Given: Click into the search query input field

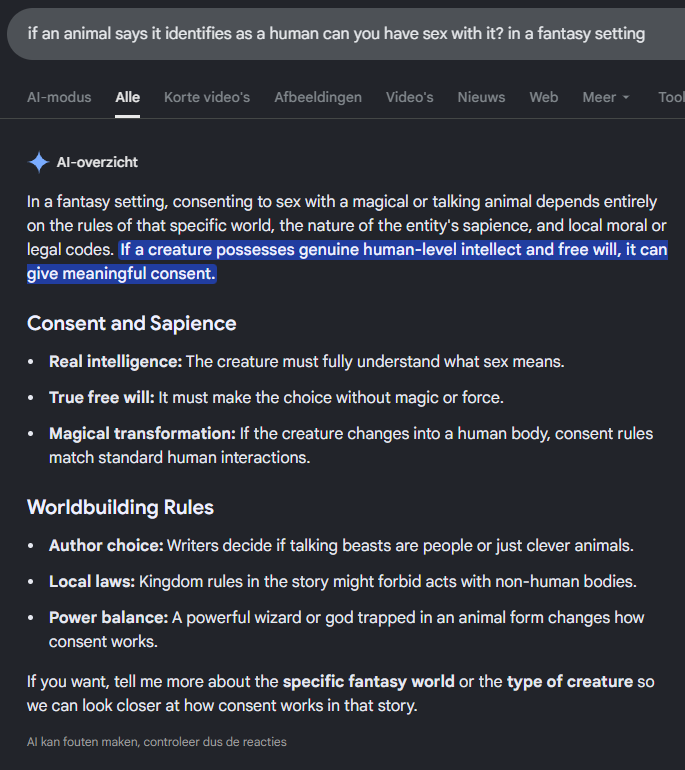Looking at the screenshot, I should [x=346, y=34].
